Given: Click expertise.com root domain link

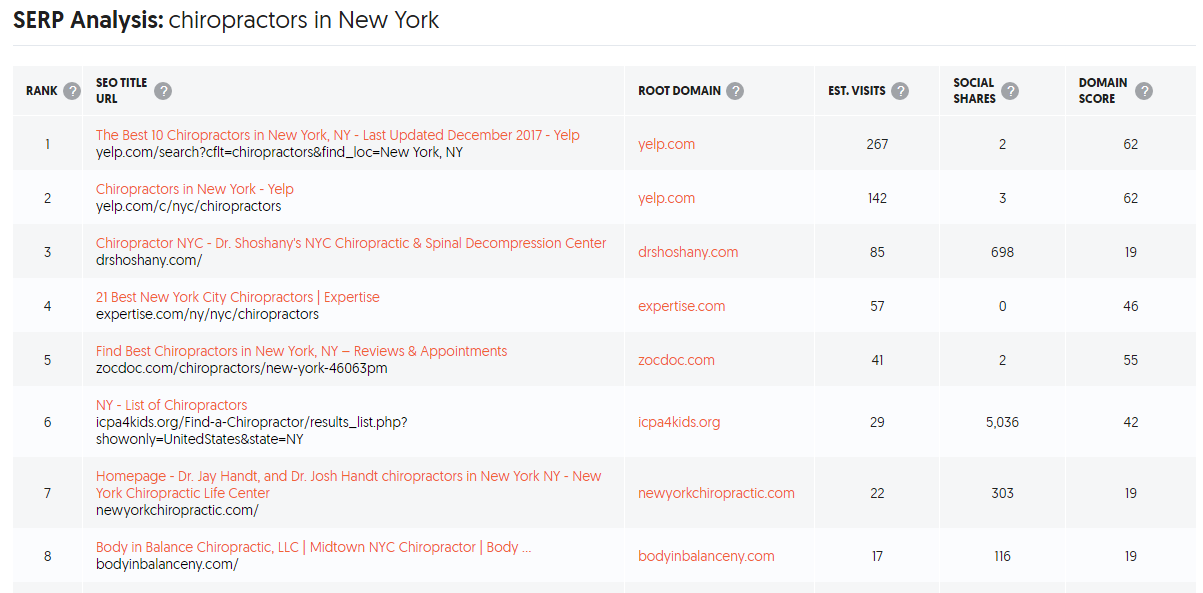Looking at the screenshot, I should 682,306.
